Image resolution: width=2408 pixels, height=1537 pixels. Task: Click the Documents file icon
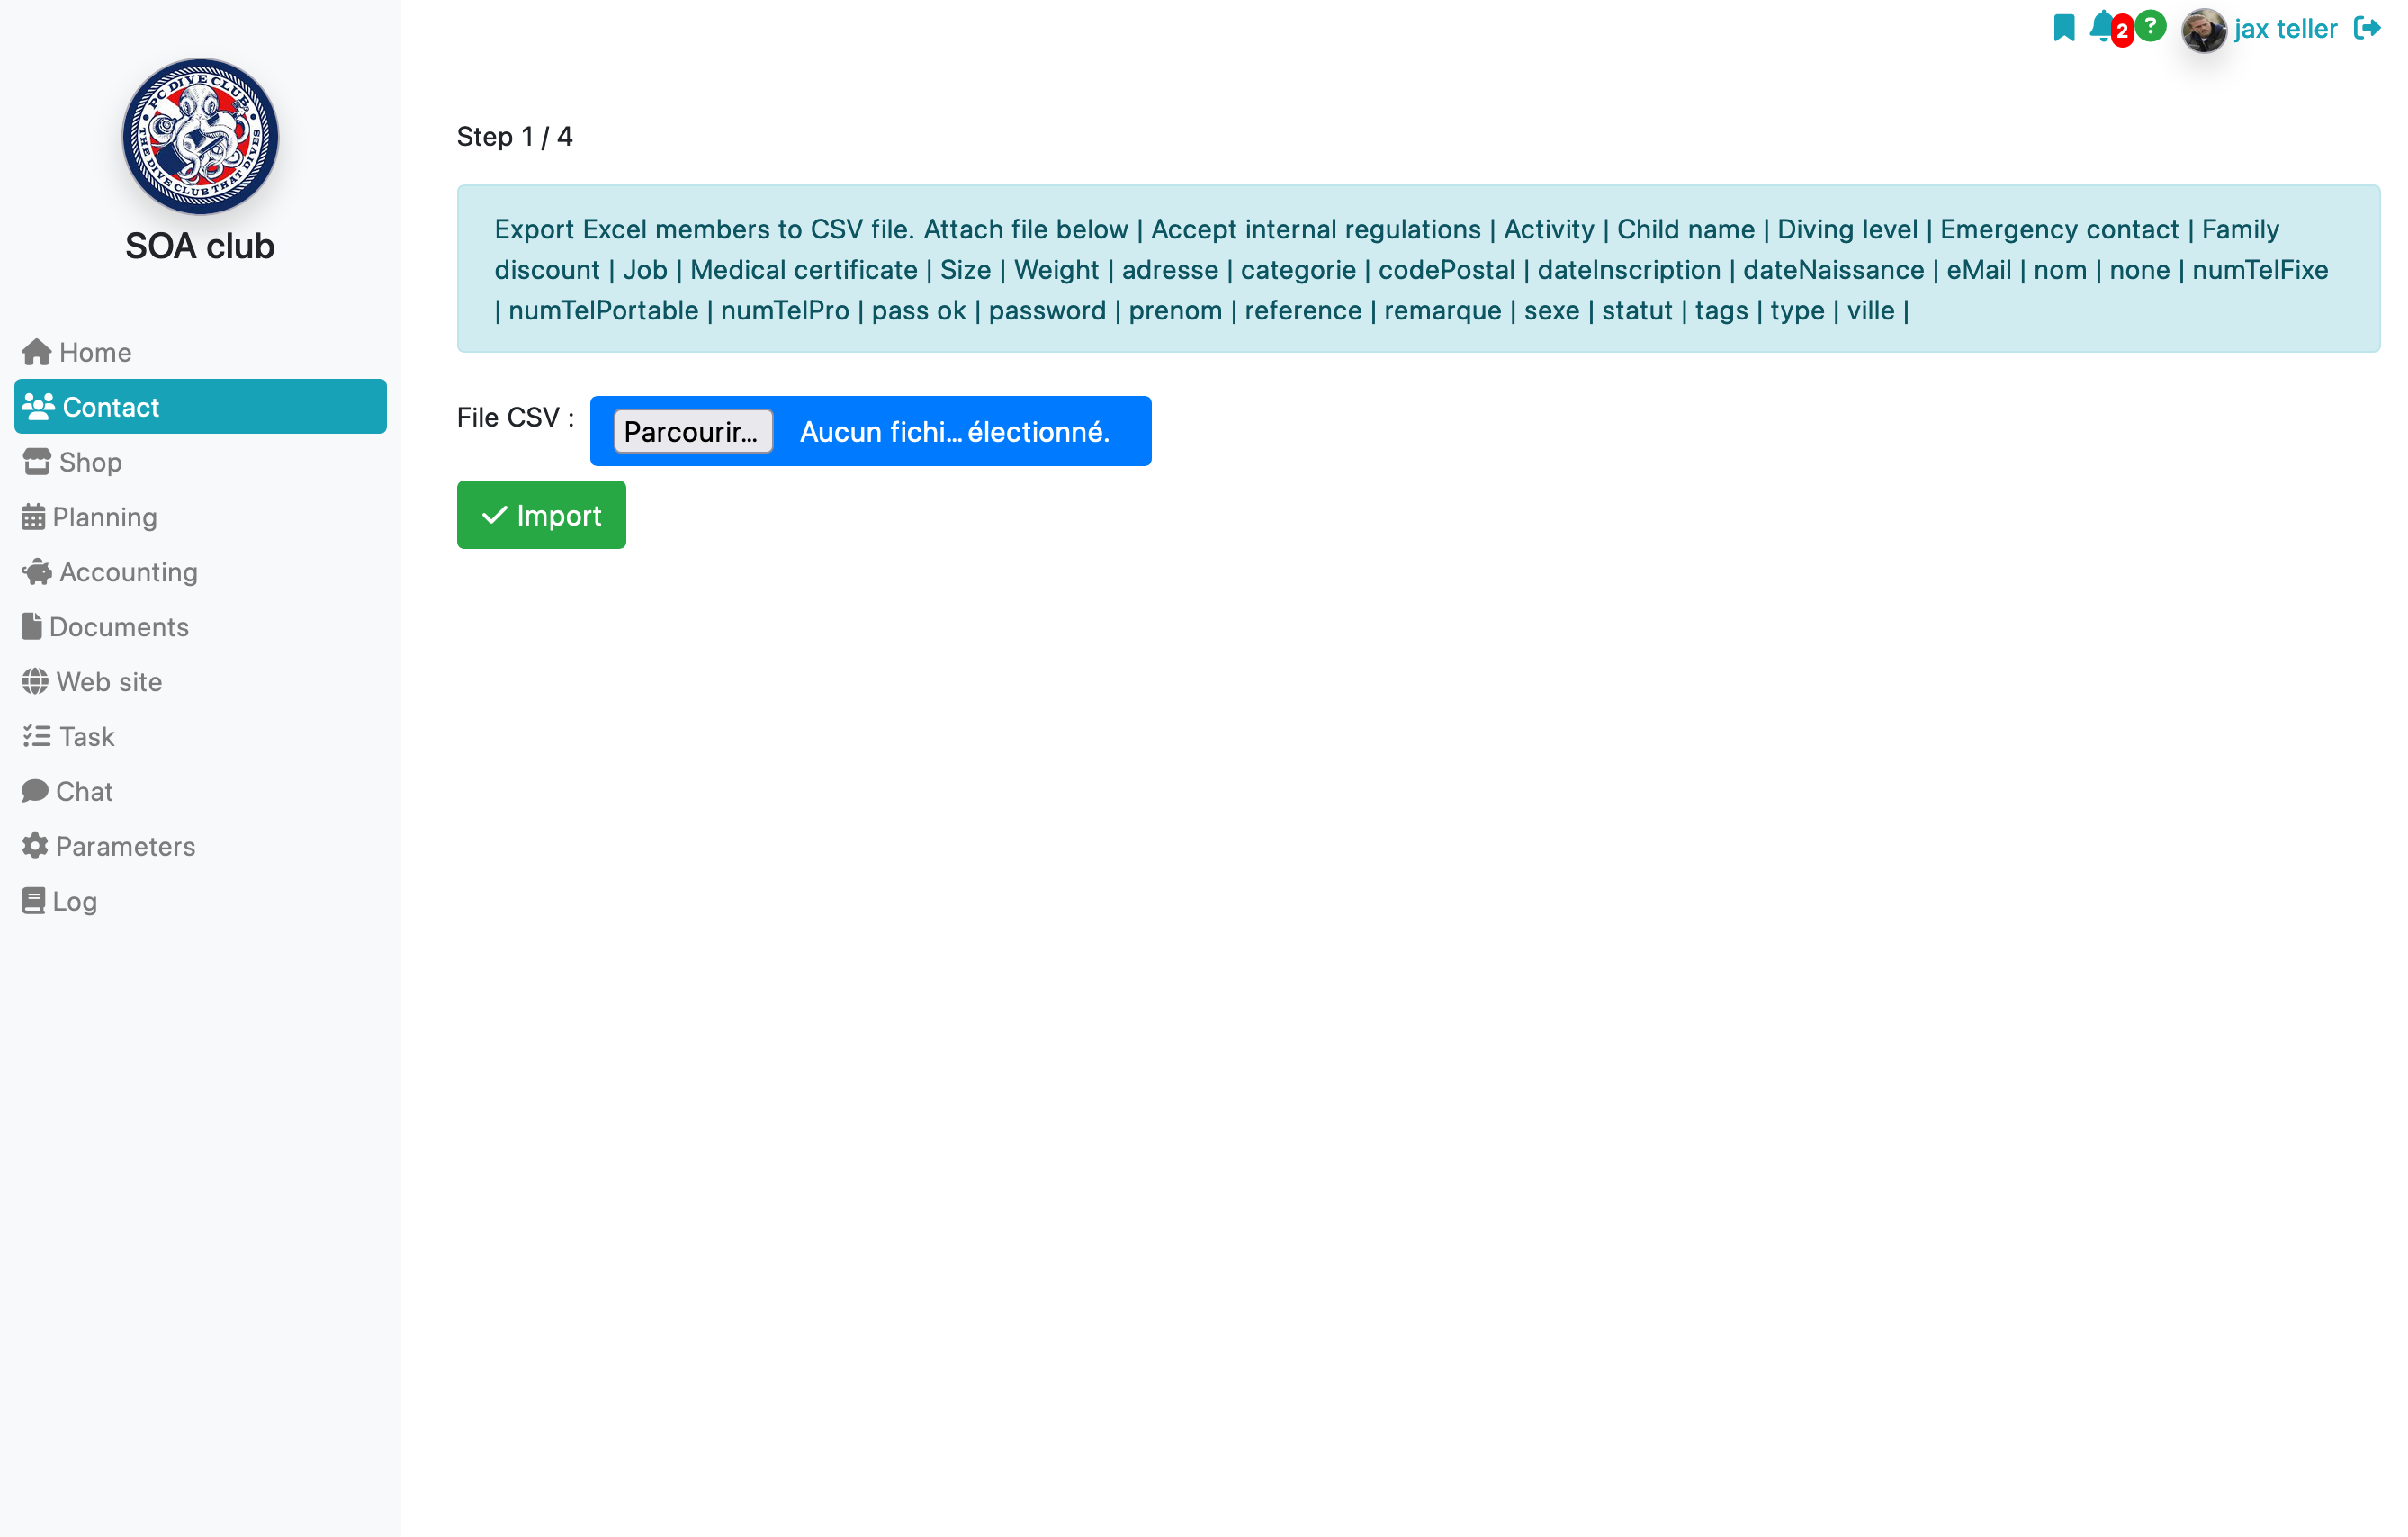[32, 626]
